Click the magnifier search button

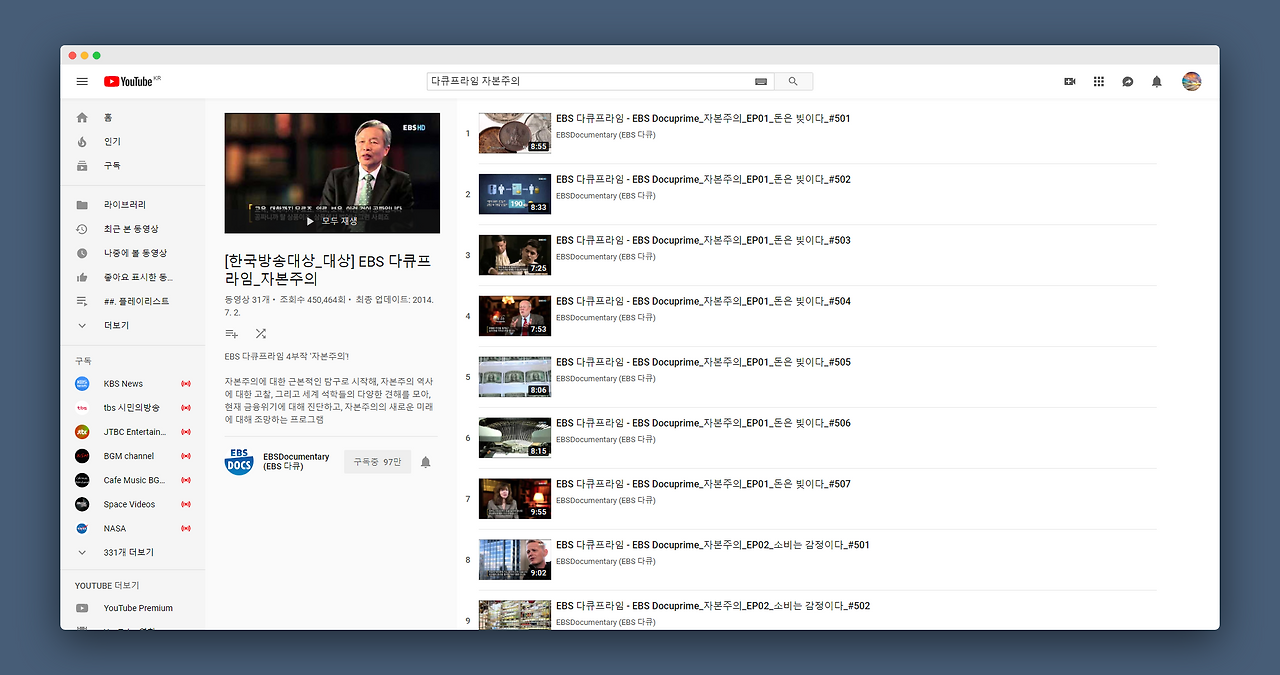(x=793, y=81)
